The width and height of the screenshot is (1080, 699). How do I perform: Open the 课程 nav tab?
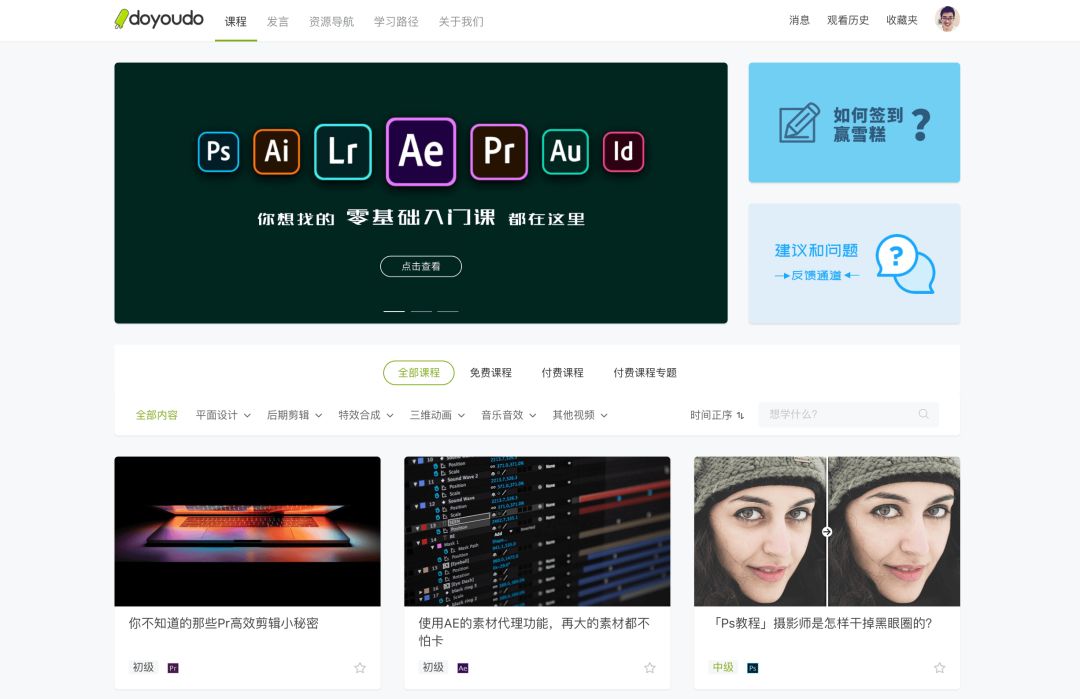pyautogui.click(x=236, y=21)
